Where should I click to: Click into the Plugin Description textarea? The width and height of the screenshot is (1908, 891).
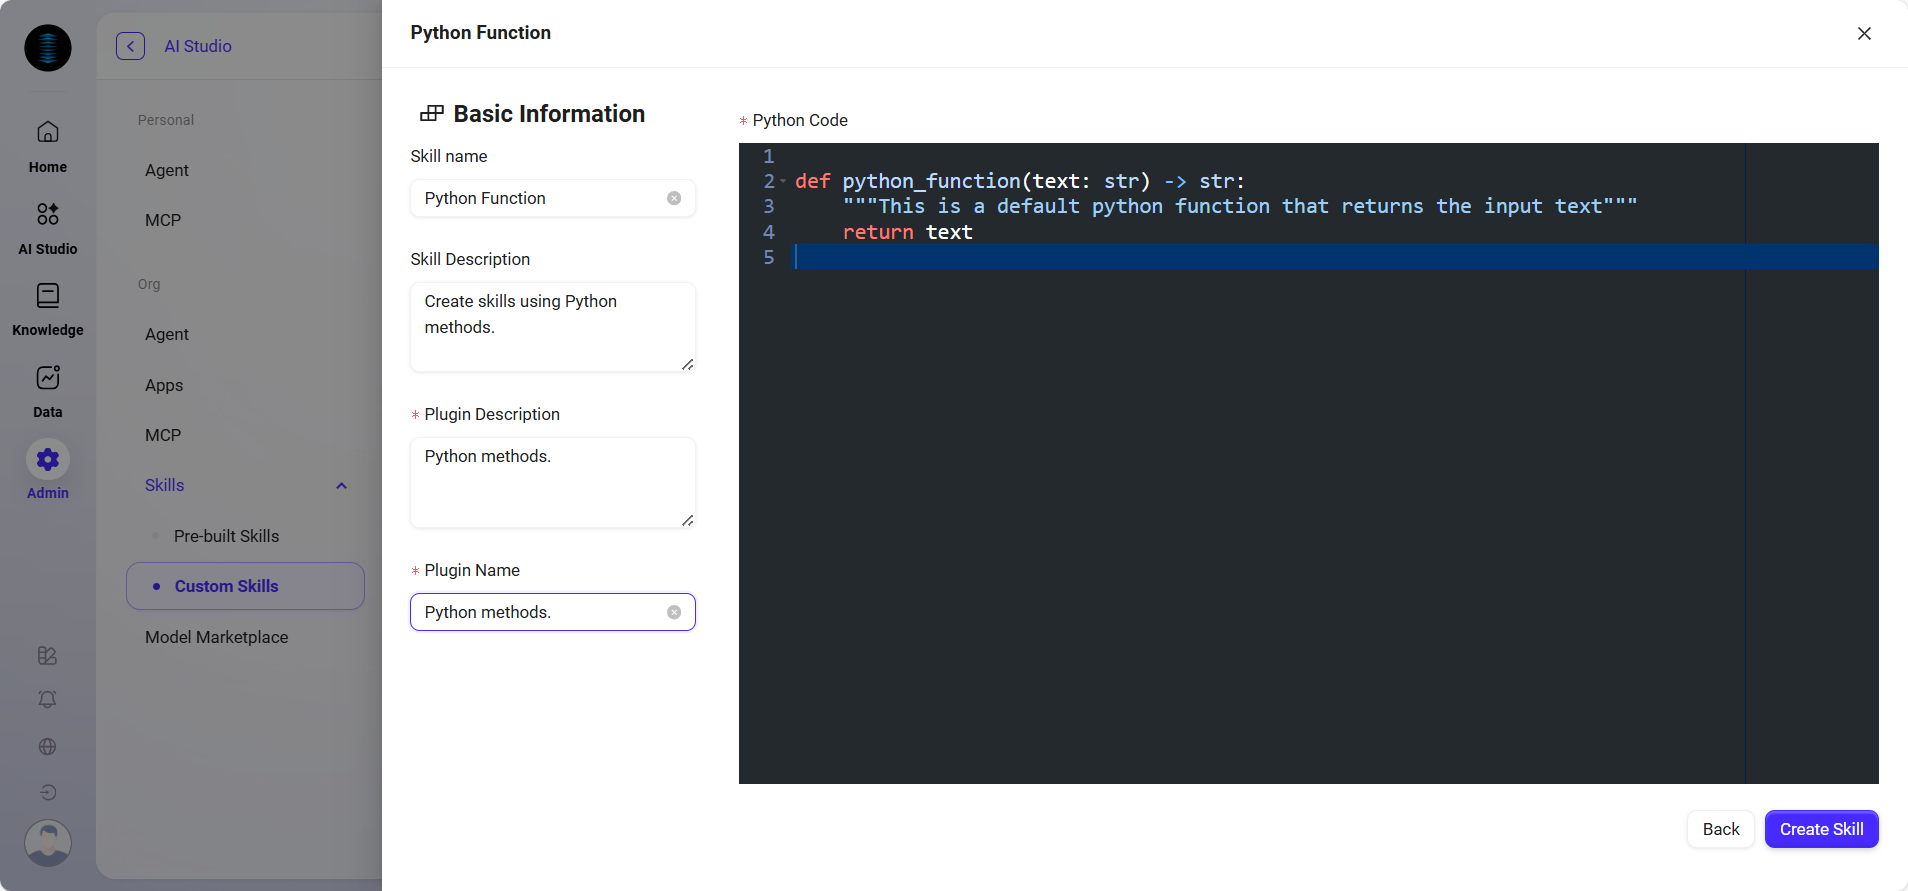pos(552,482)
